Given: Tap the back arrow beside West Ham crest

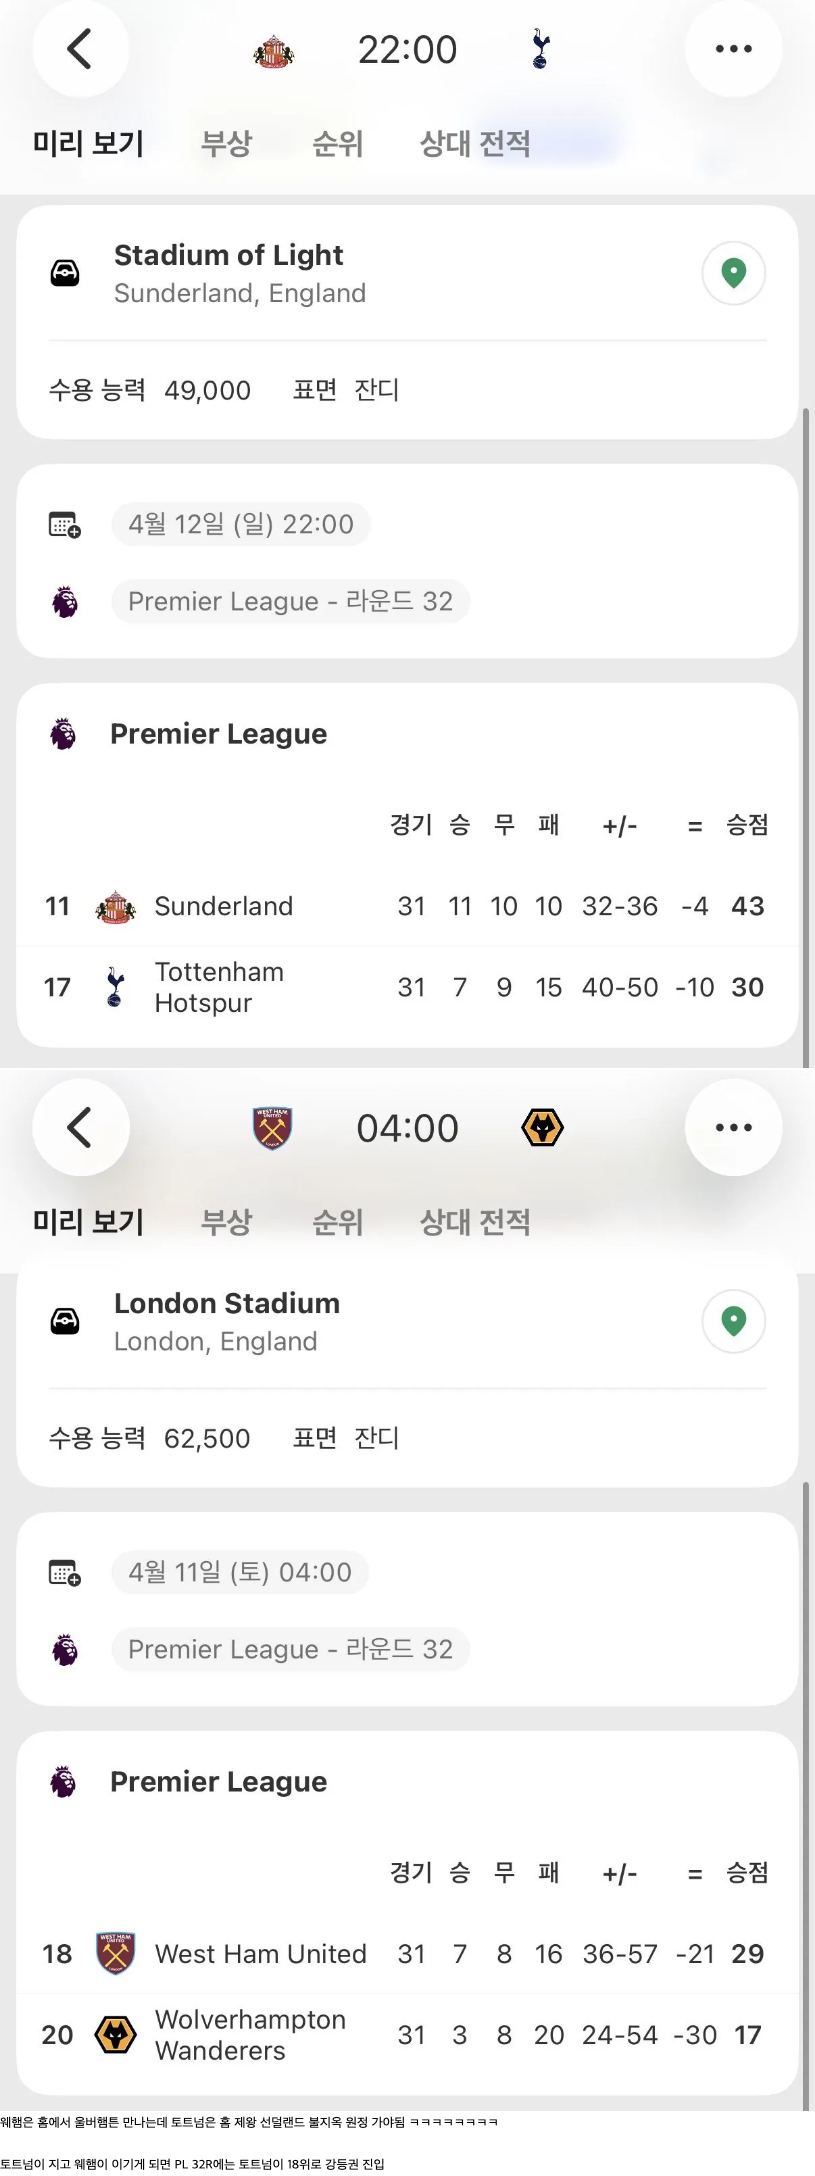Looking at the screenshot, I should pos(80,1127).
